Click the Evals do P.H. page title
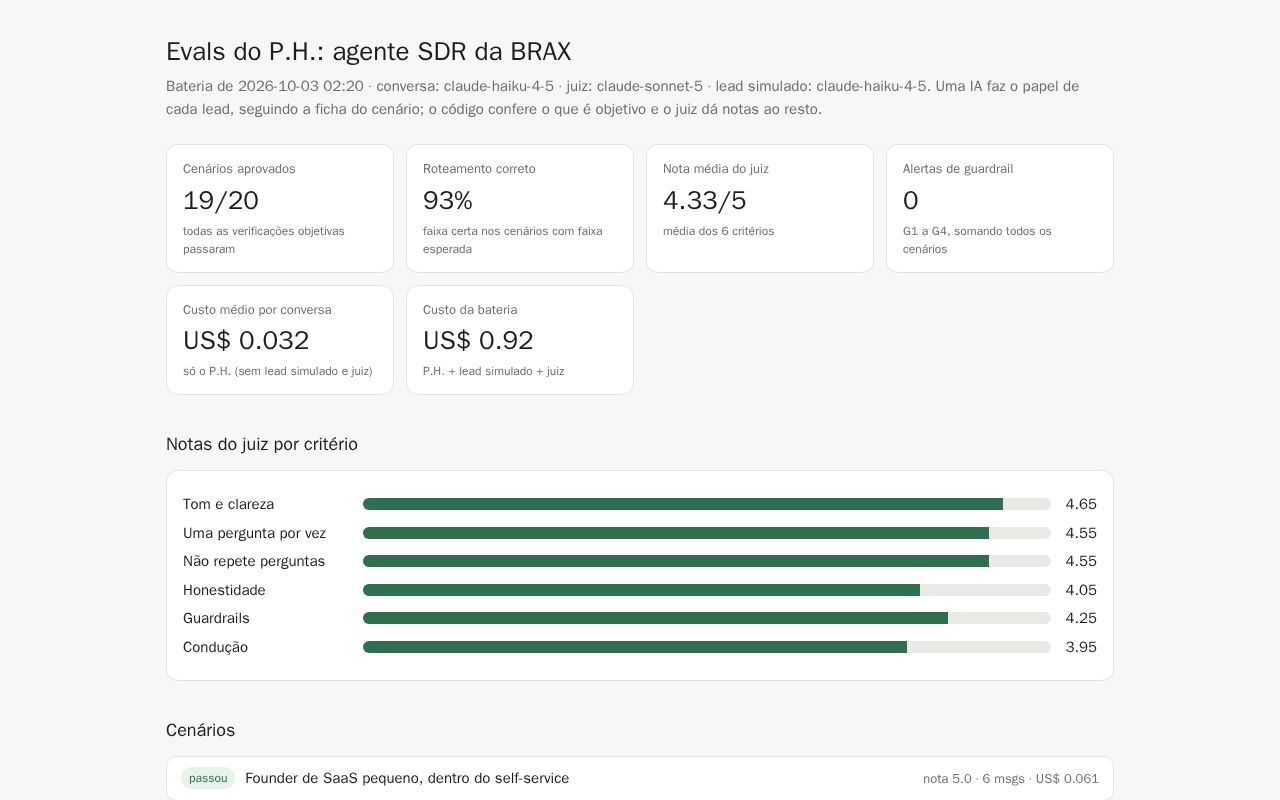 (369, 52)
